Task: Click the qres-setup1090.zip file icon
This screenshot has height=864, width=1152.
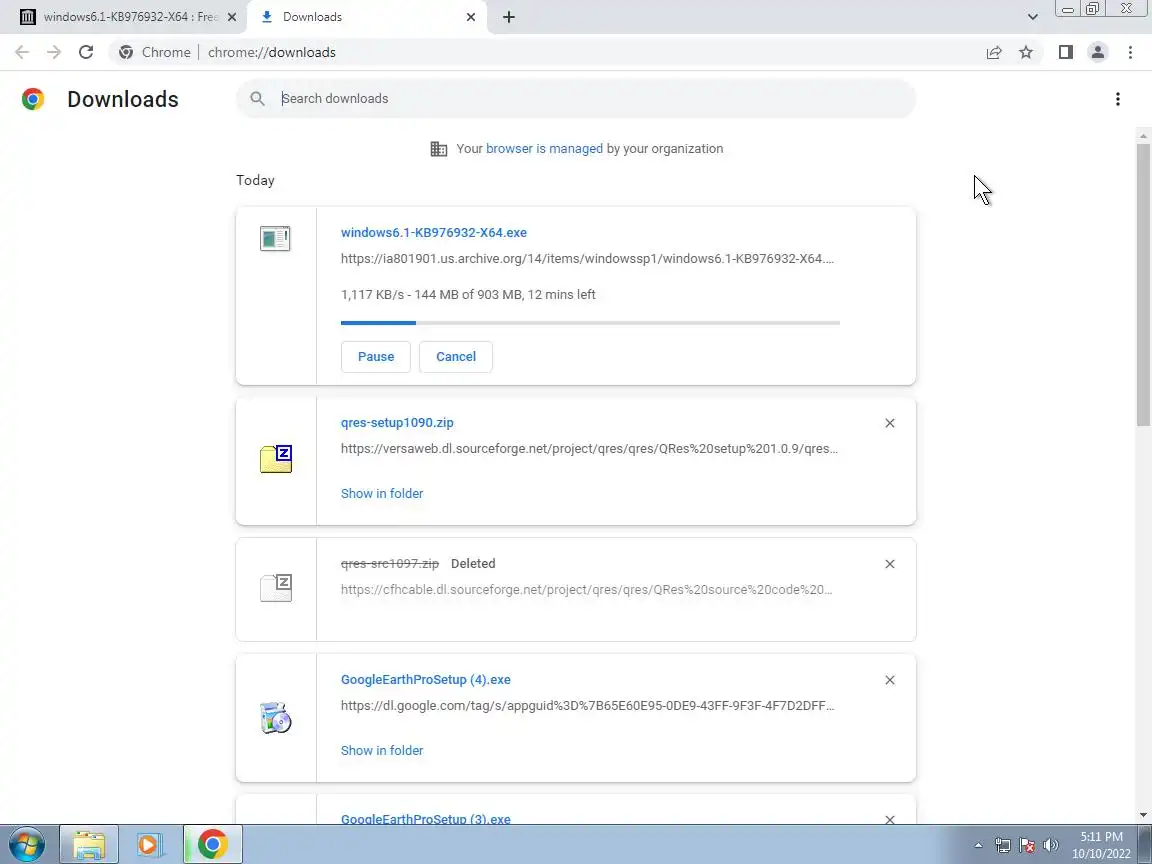Action: pos(276,458)
